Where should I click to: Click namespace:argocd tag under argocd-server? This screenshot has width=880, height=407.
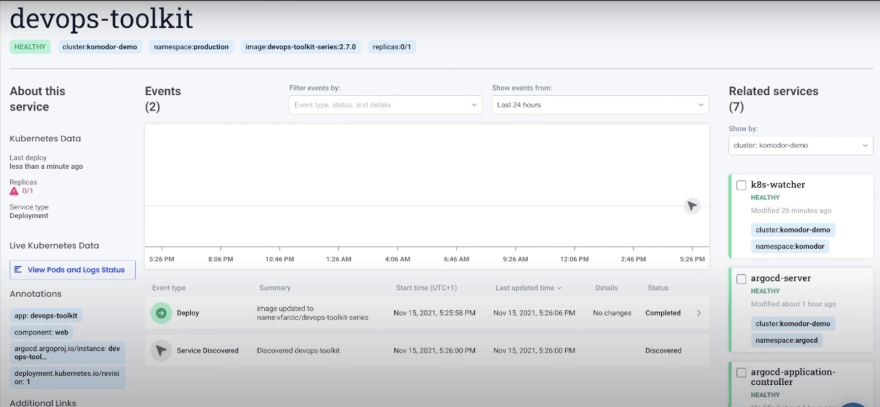787,340
